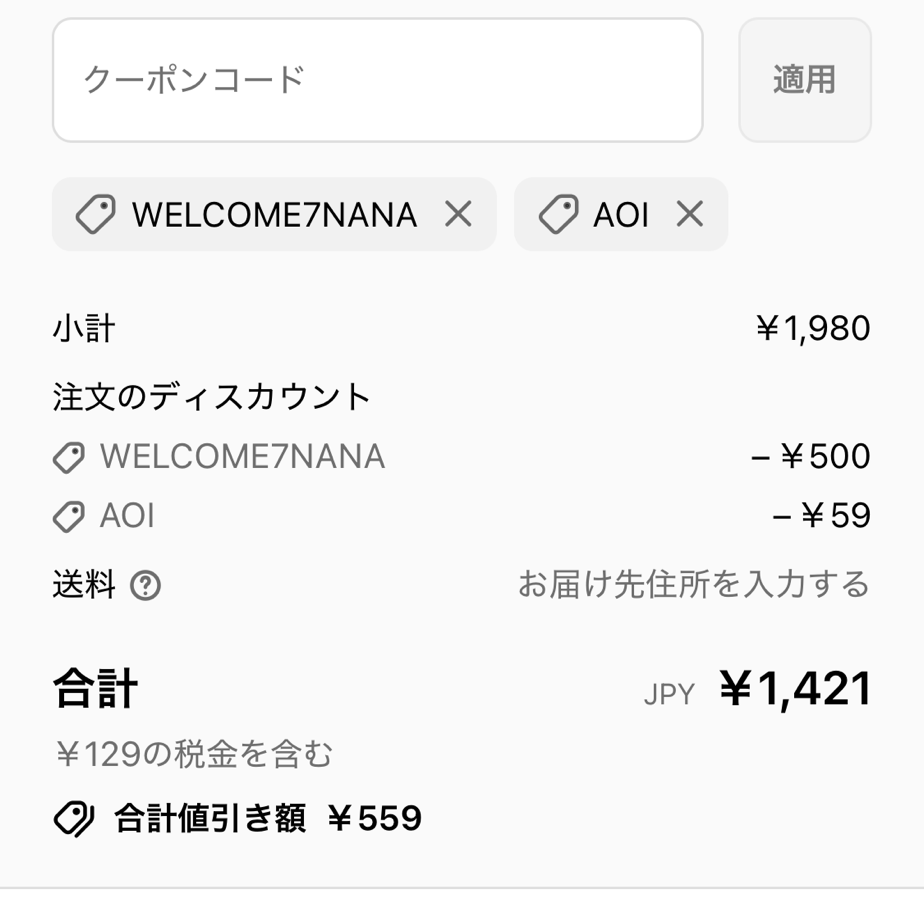Click tag icon on AOI chip
This screenshot has width=924, height=924.
[558, 215]
